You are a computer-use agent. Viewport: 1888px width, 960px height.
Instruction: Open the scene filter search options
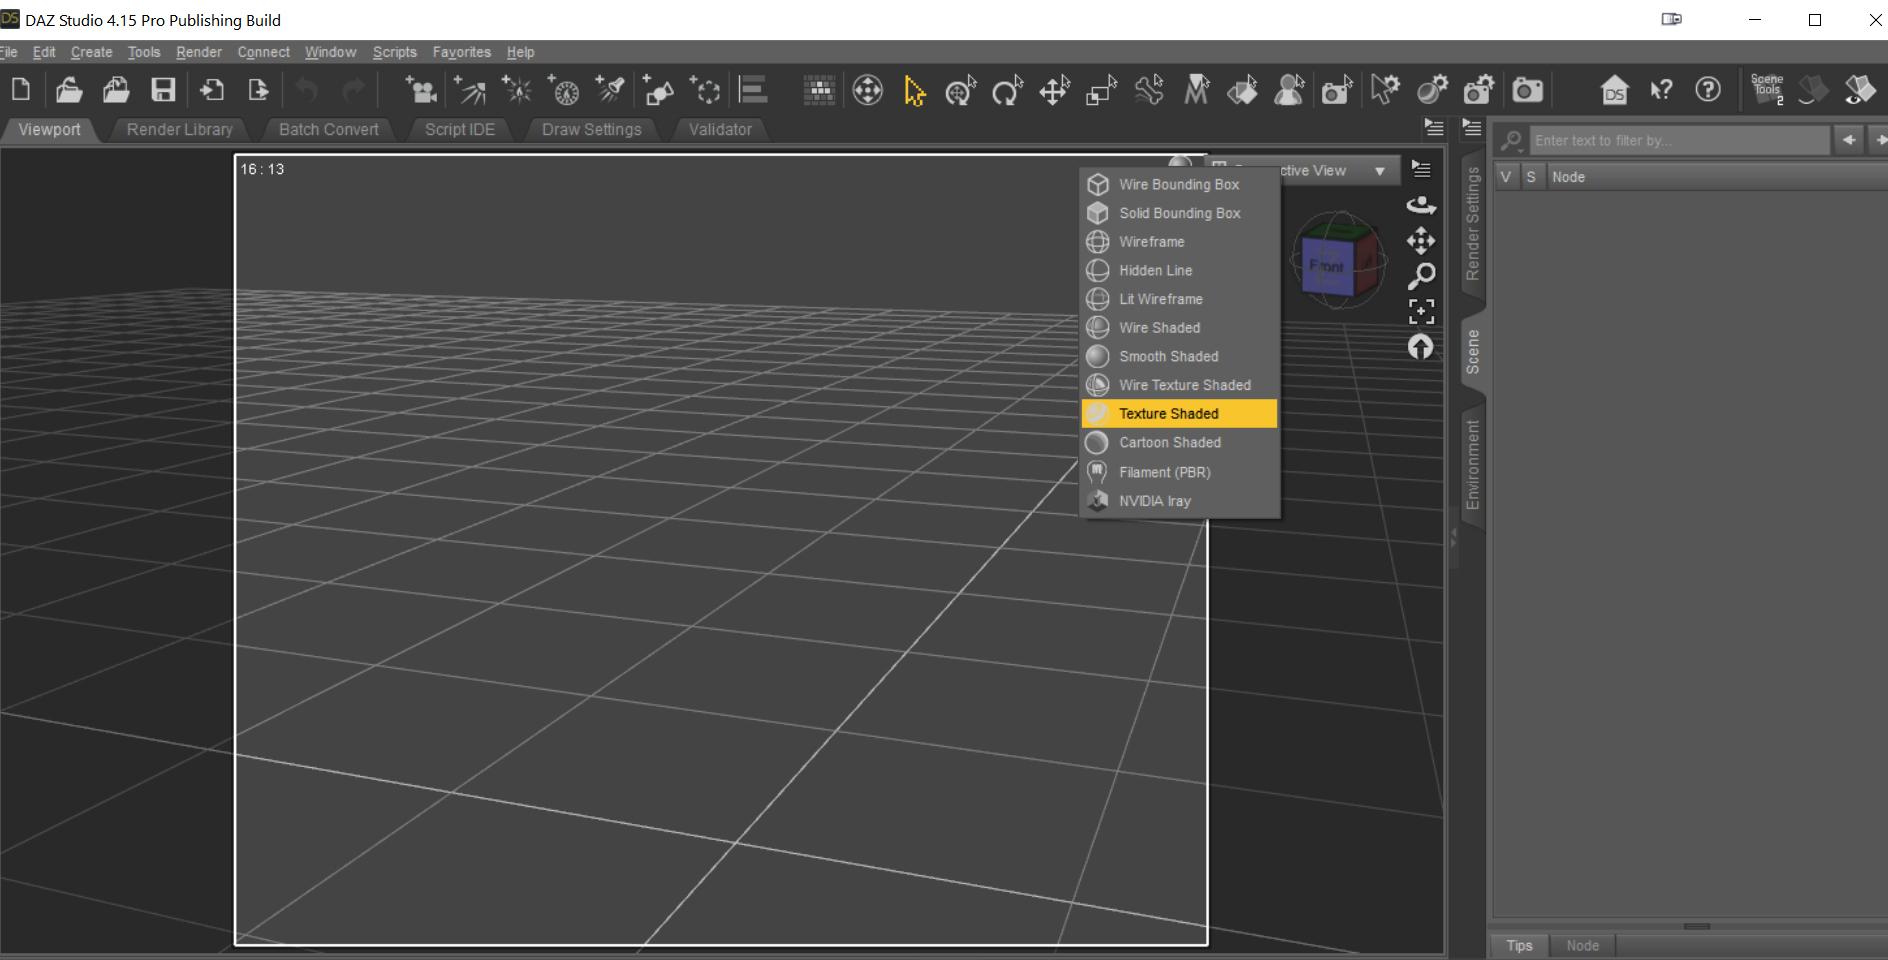pos(1511,141)
